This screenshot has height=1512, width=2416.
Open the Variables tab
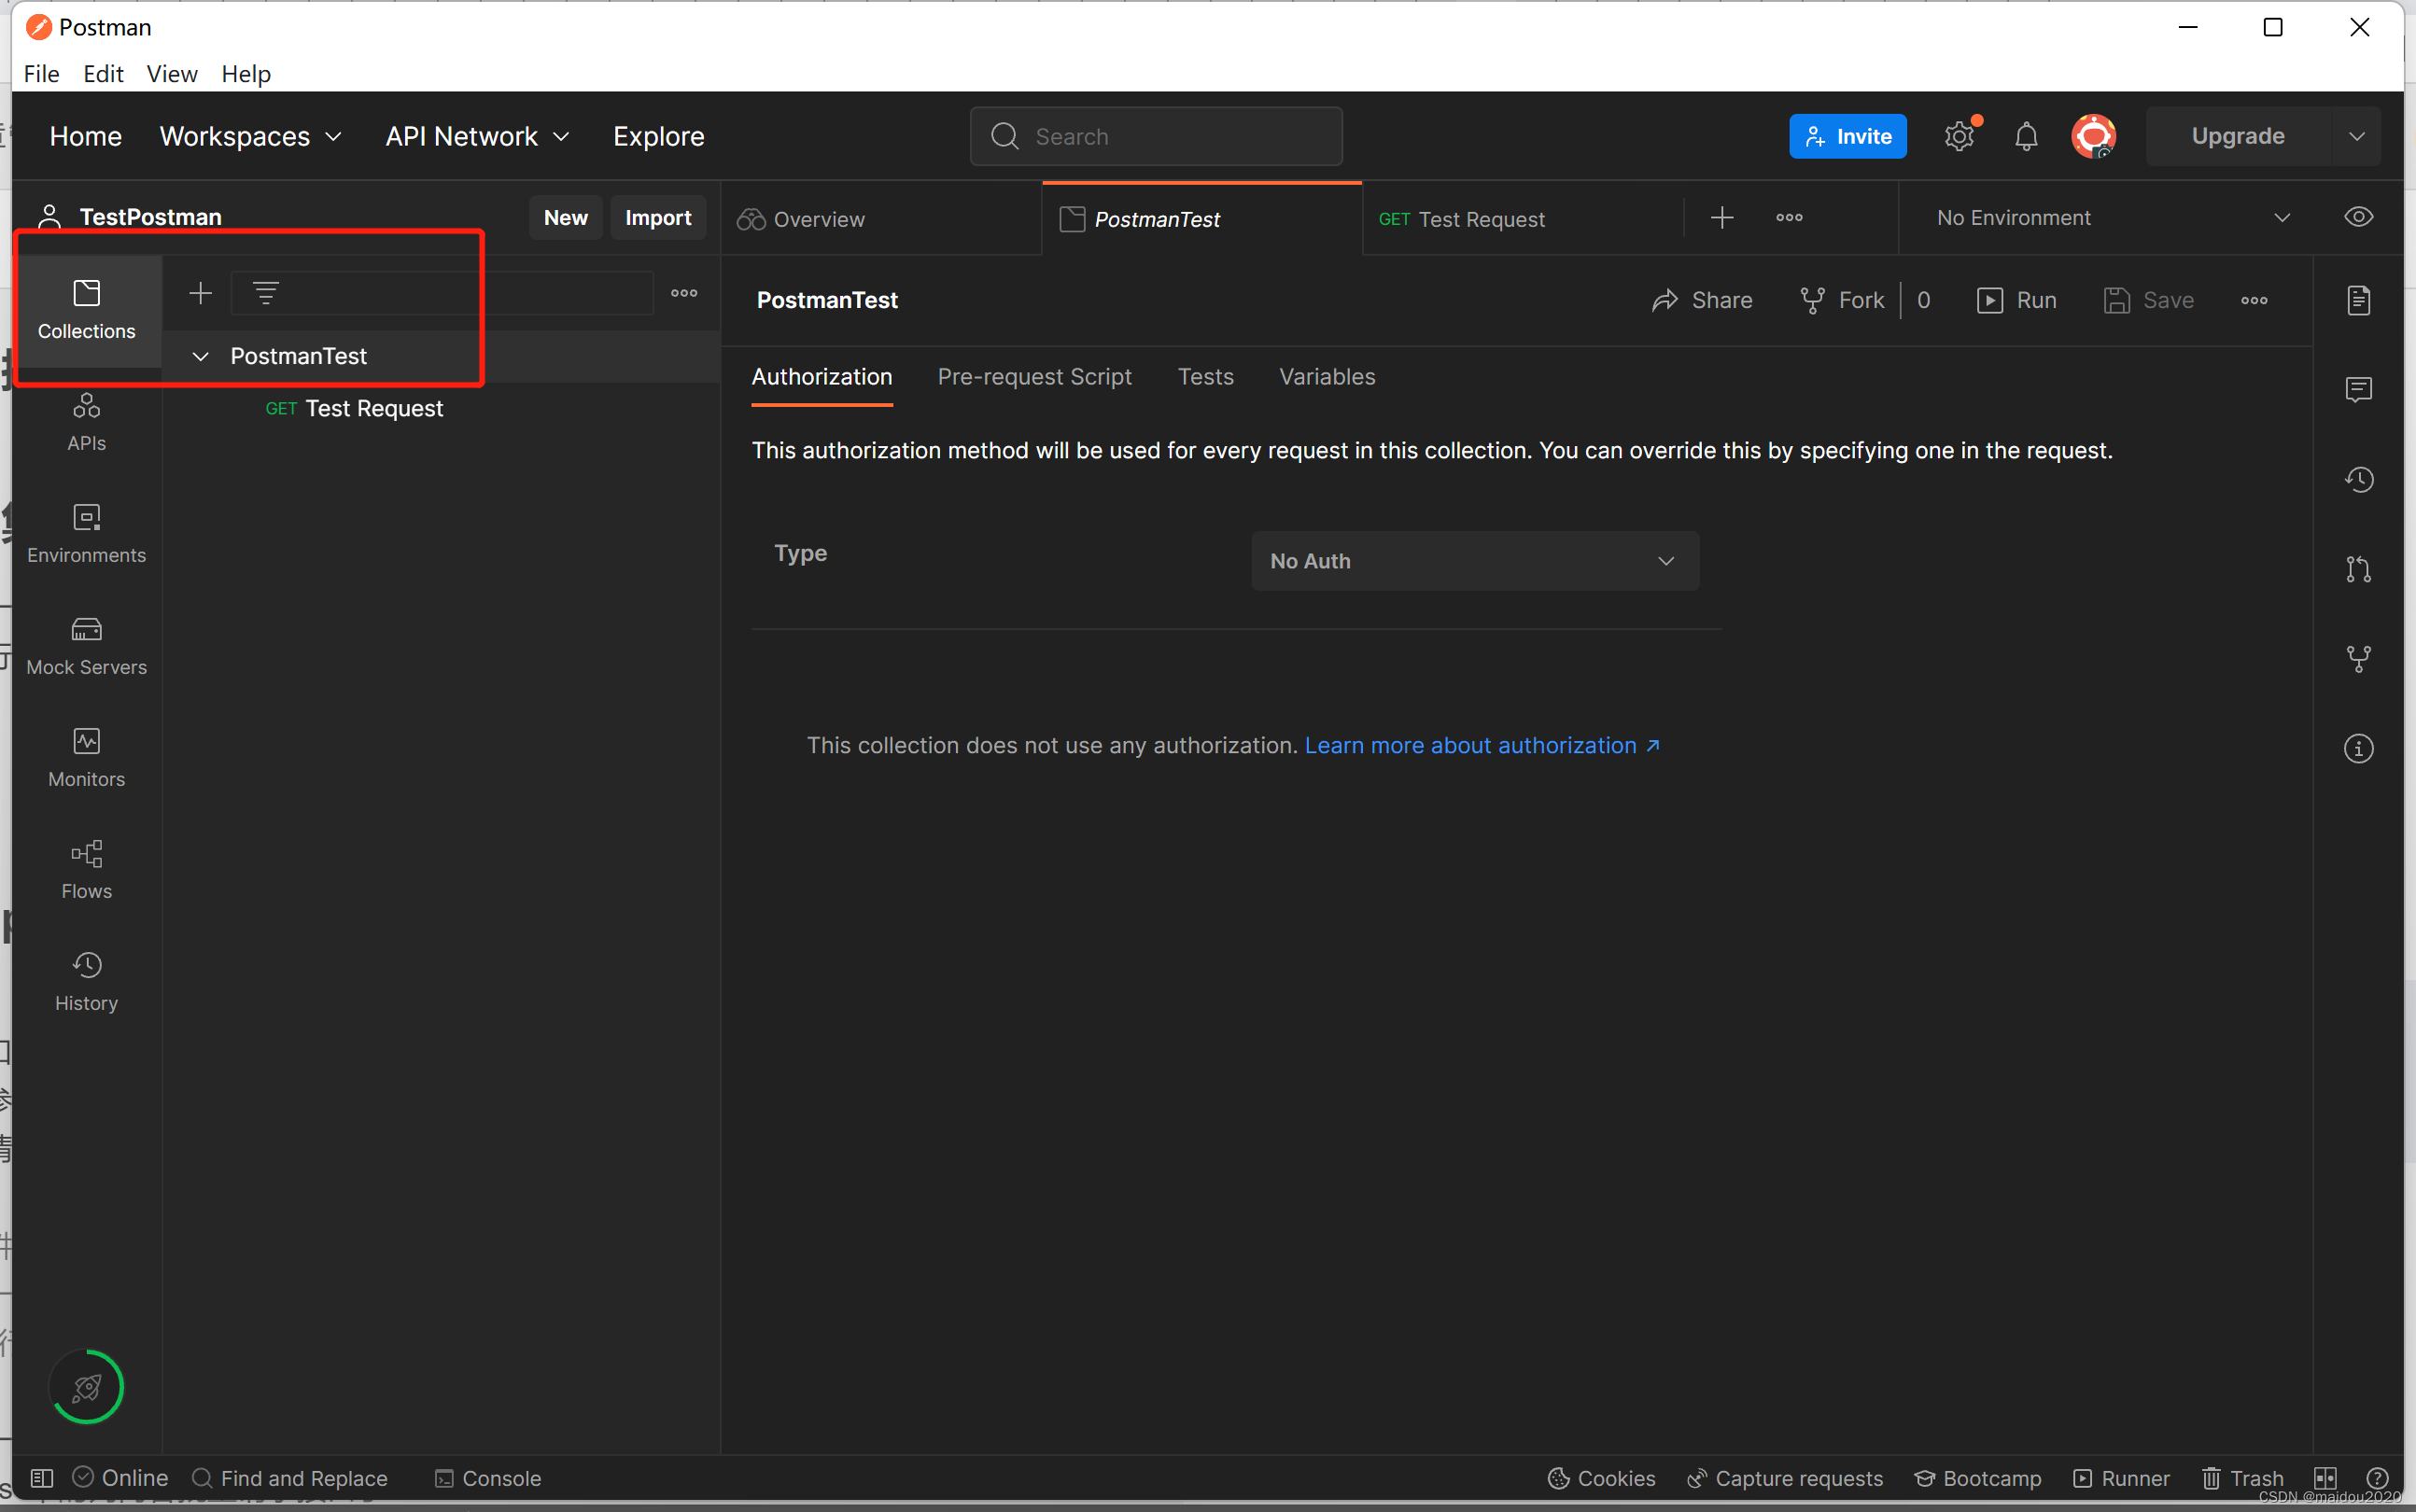1327,377
